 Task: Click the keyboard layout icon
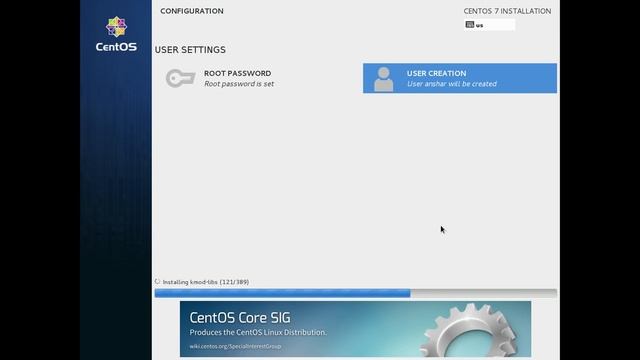[470, 24]
